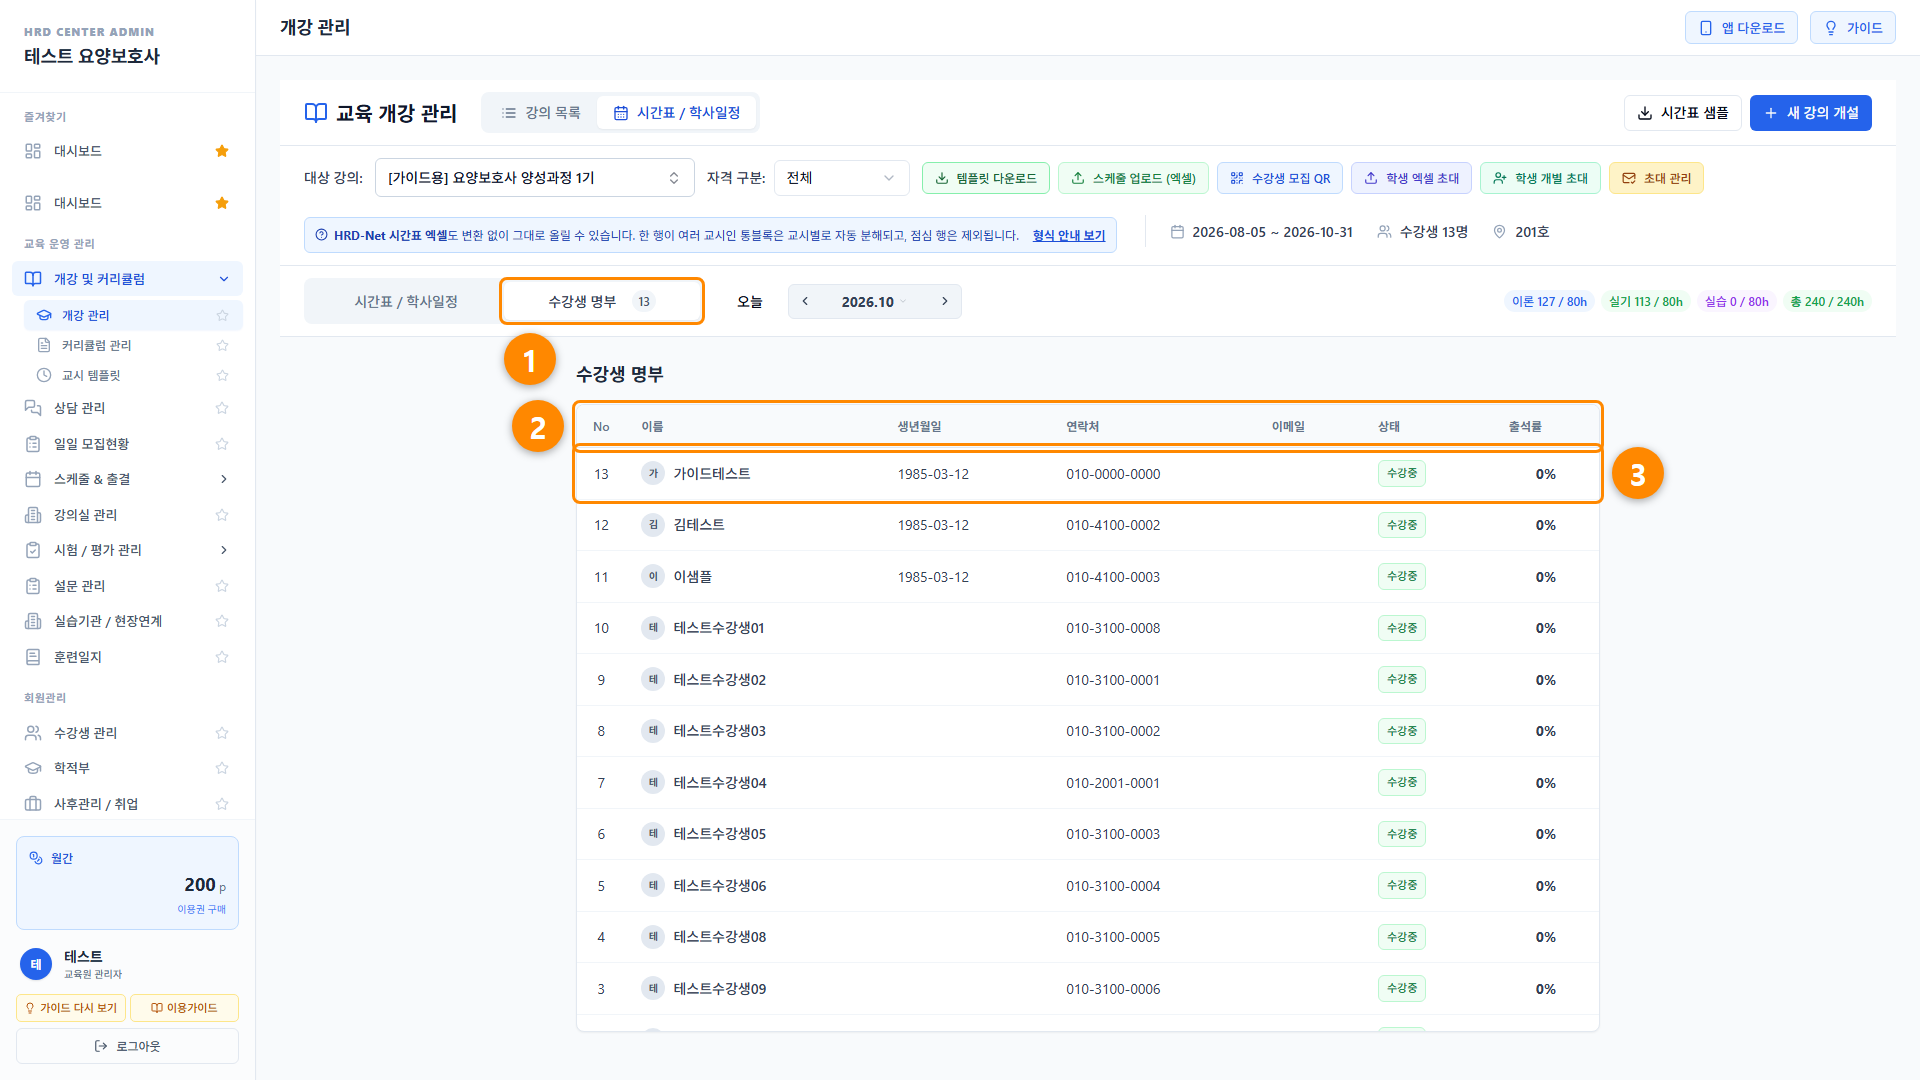Toggle favorite star for 교시 템플릿
1920x1080 pixels.
click(x=222, y=375)
